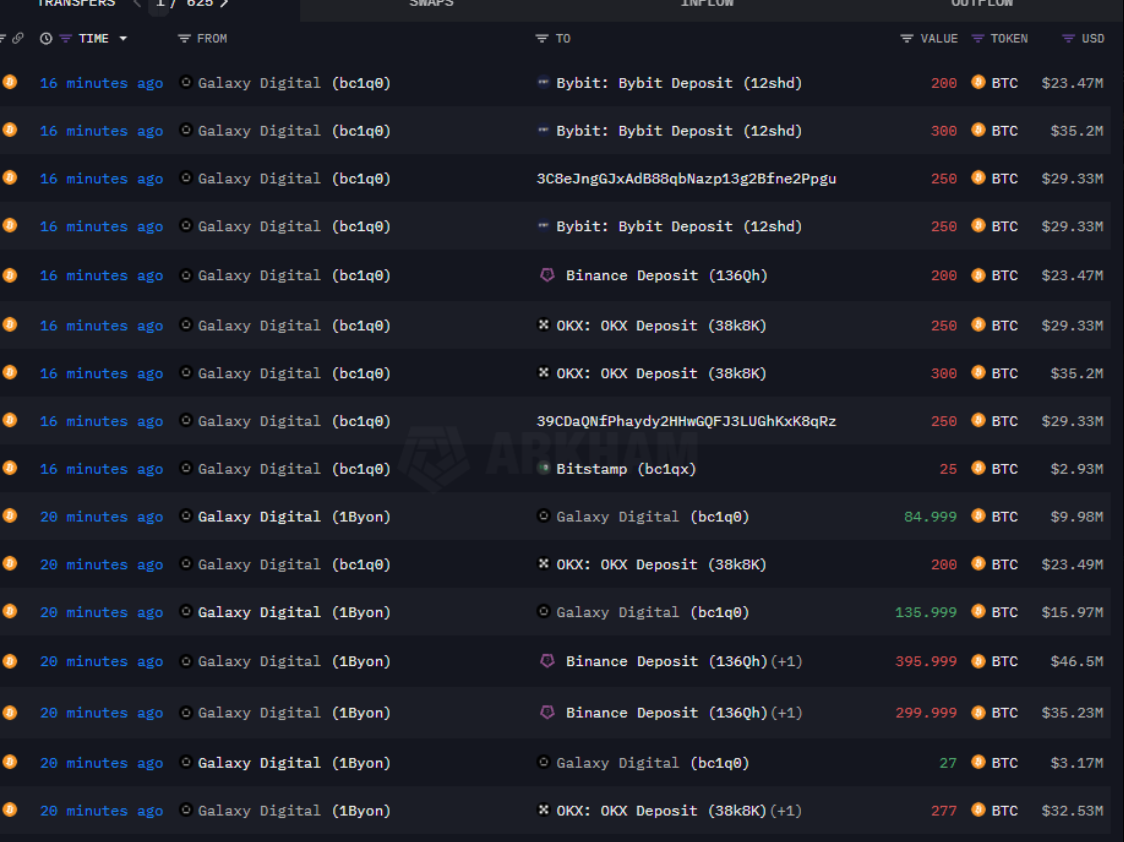Open the VALUE column filter

tap(907, 39)
